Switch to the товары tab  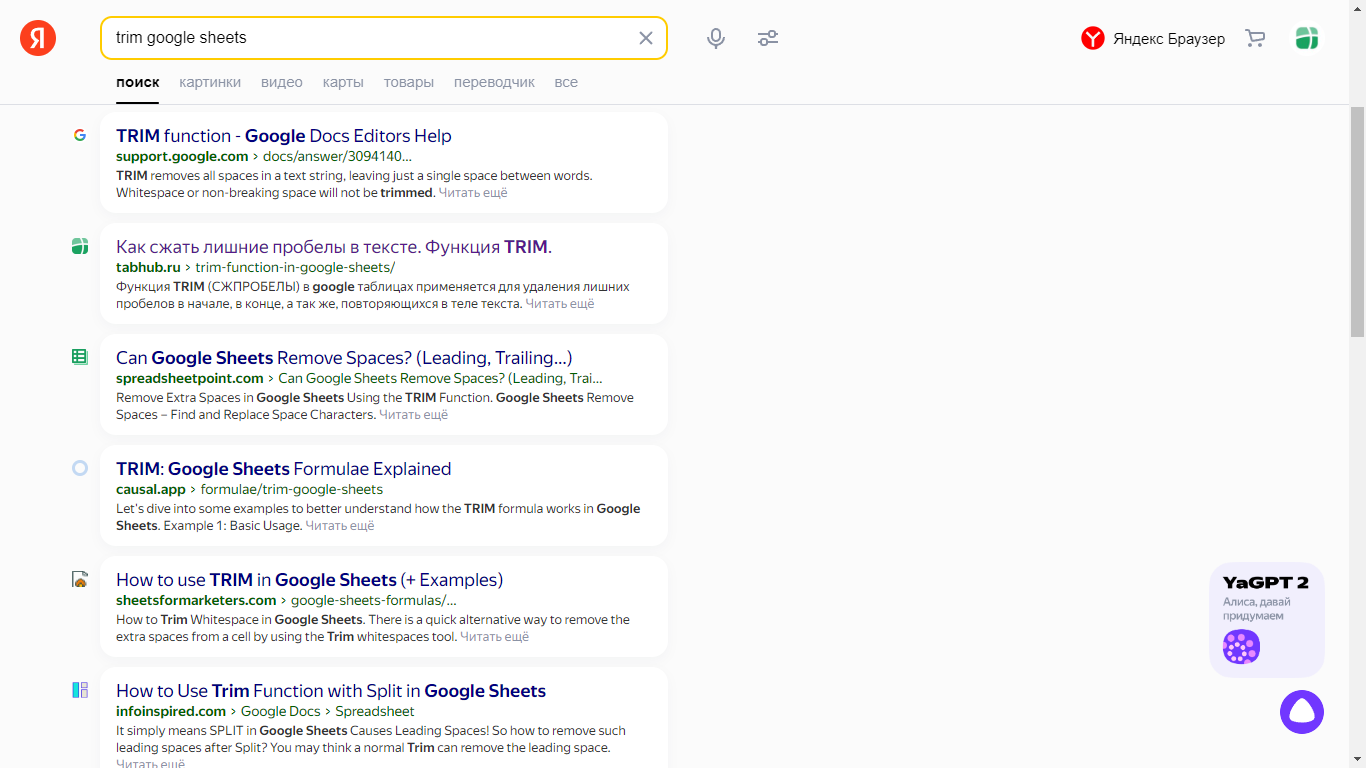click(x=409, y=82)
